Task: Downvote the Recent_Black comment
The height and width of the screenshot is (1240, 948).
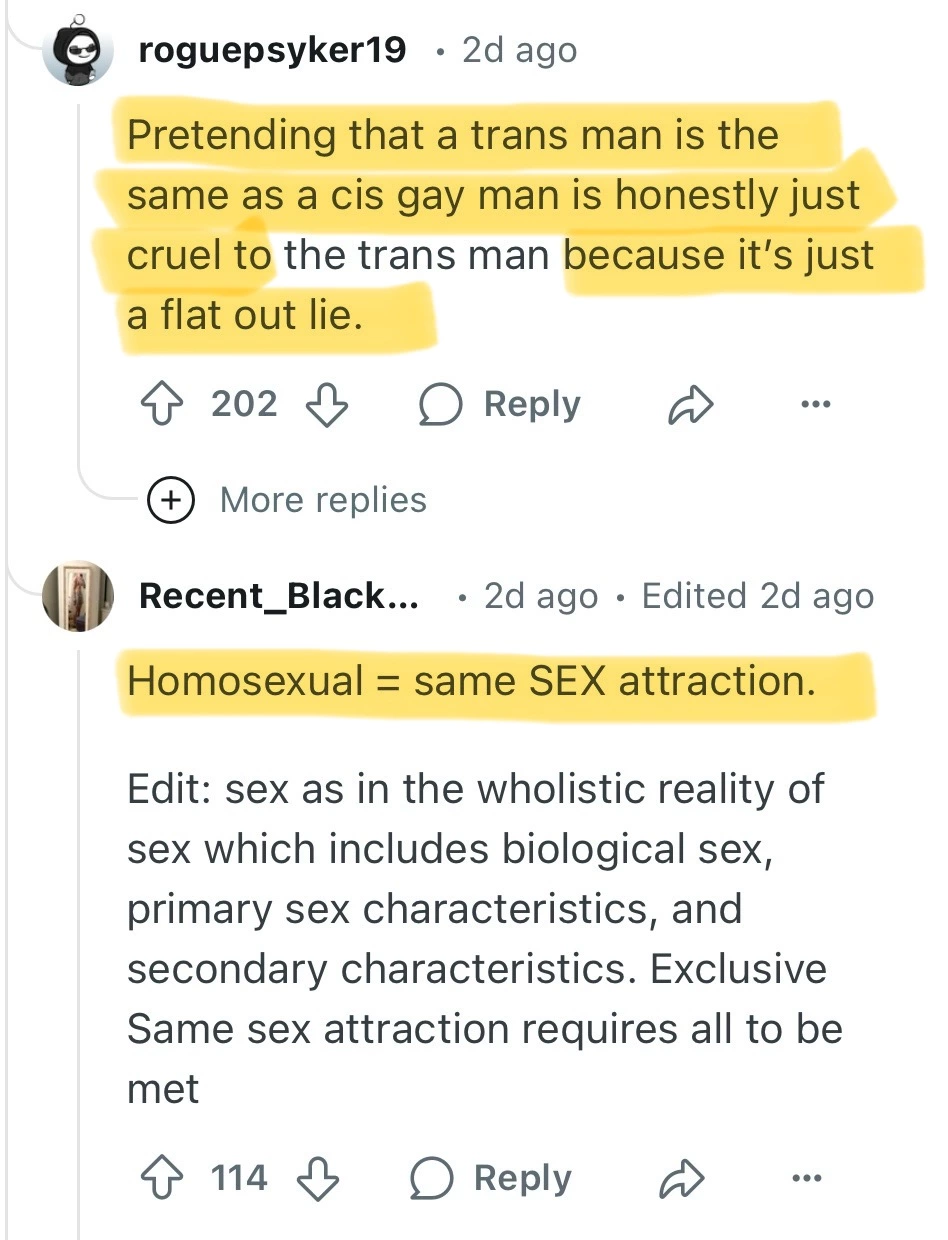Action: click(x=318, y=1177)
